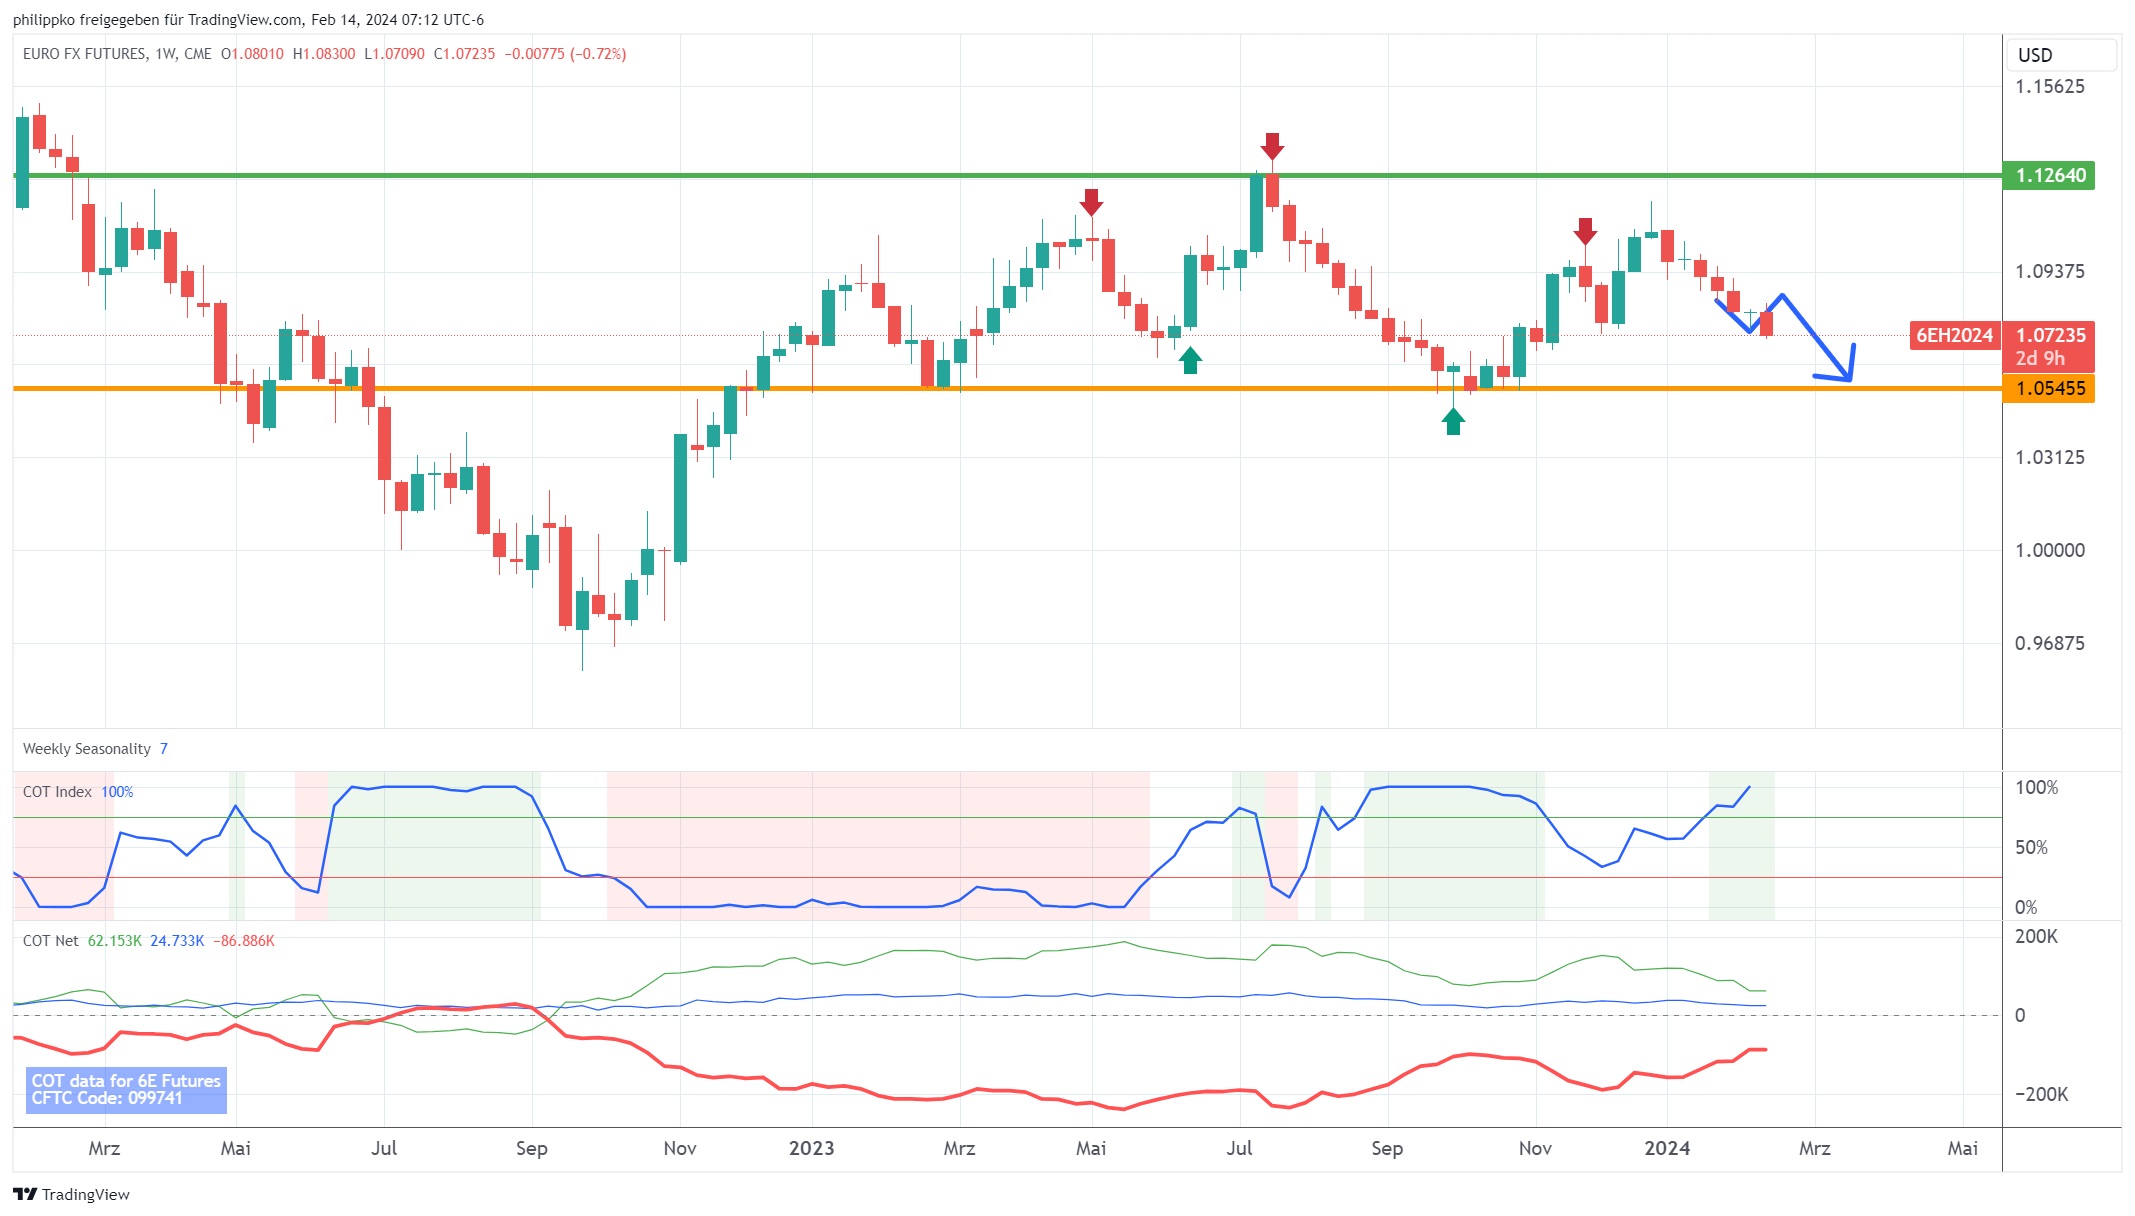Select the orange horizontal support line

point(1007,388)
